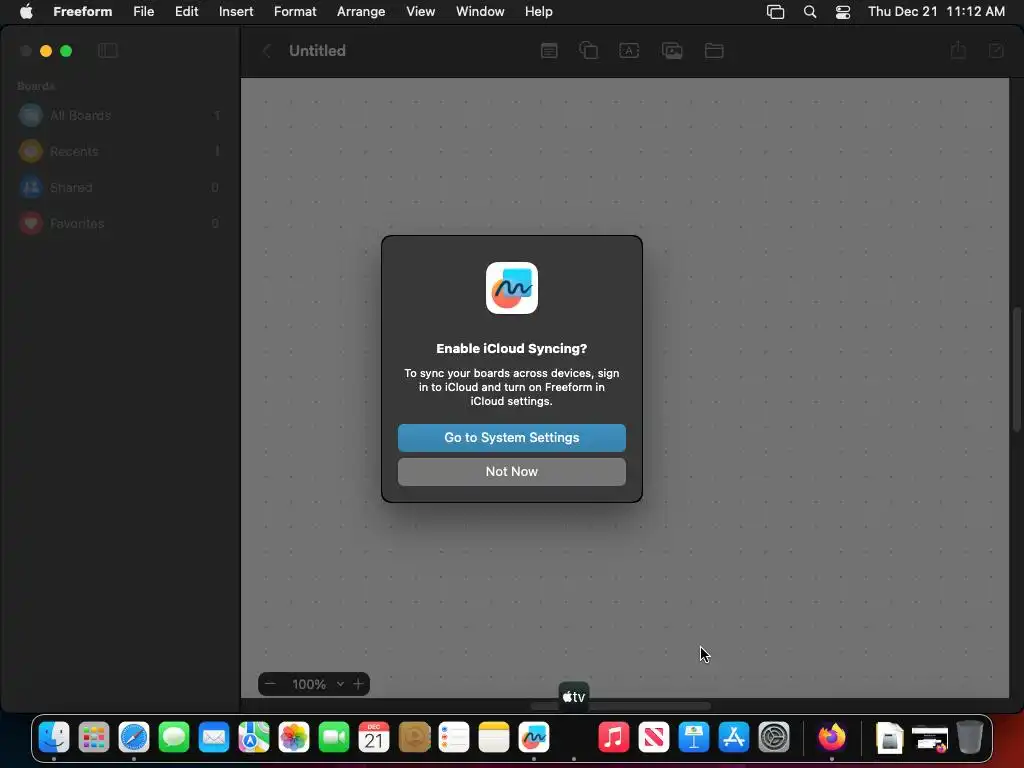Open the View menu

tap(421, 12)
